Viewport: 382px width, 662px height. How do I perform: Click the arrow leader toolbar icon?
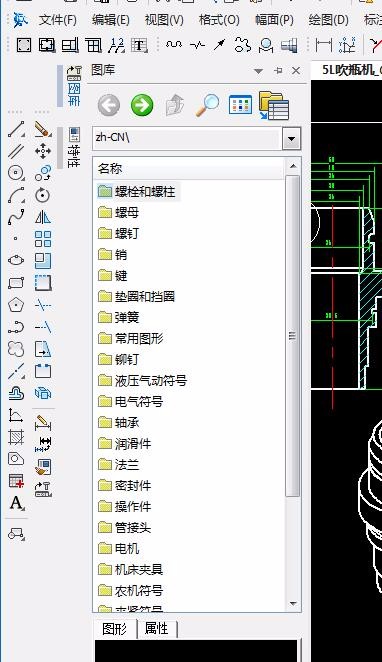pos(219,45)
